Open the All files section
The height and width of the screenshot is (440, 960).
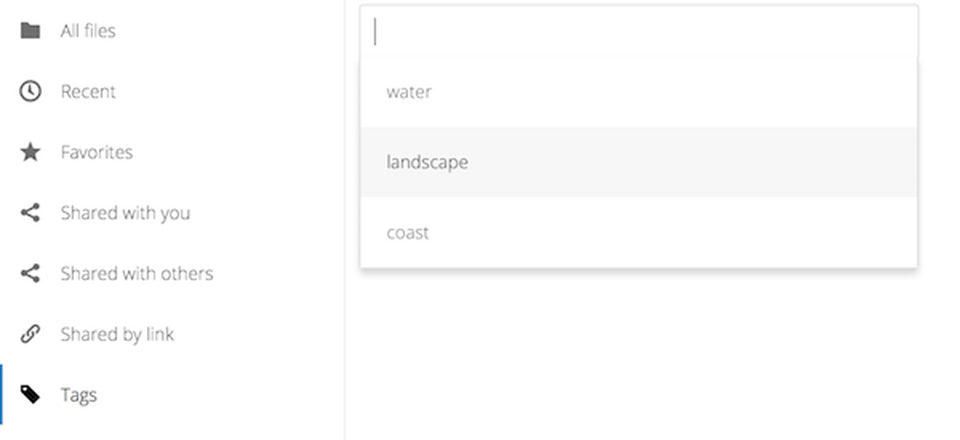88,31
